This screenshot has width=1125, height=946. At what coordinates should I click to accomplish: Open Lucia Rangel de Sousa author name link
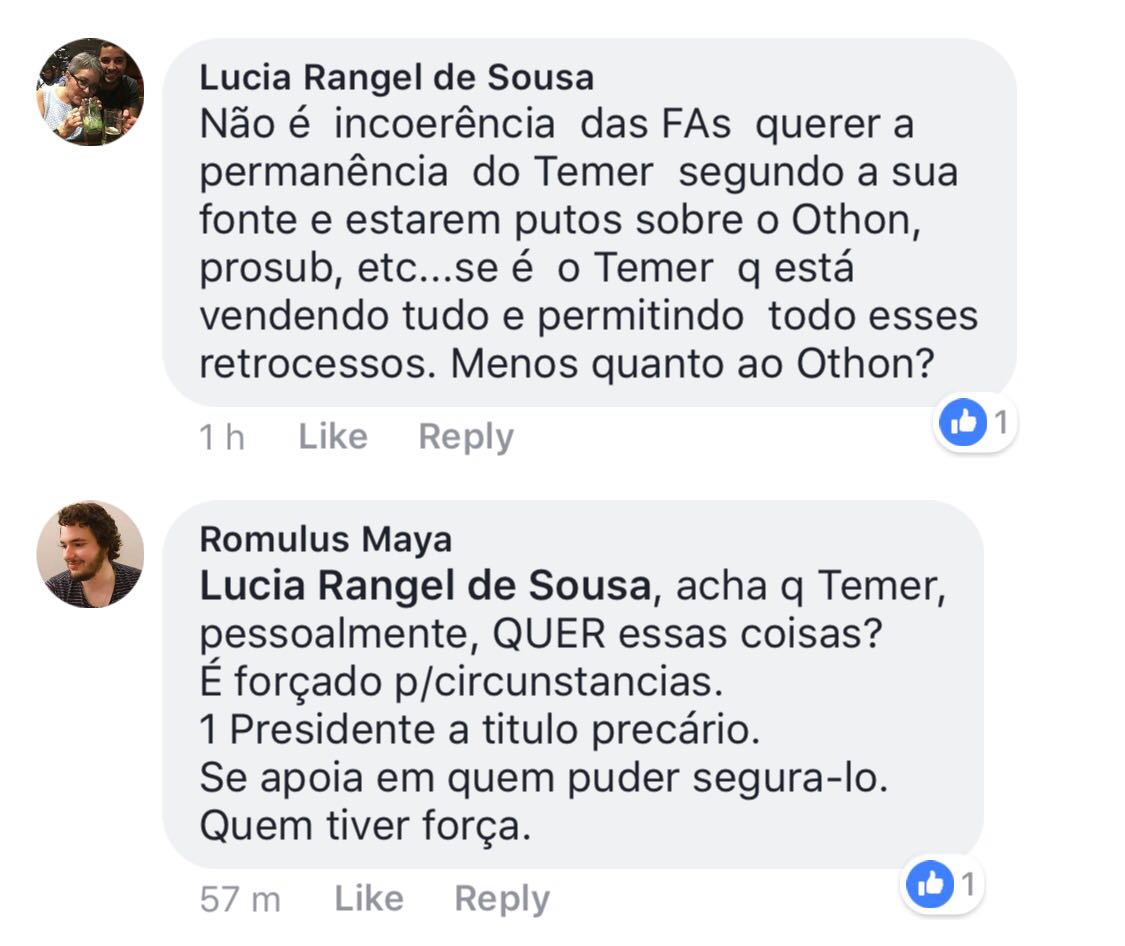(x=397, y=77)
